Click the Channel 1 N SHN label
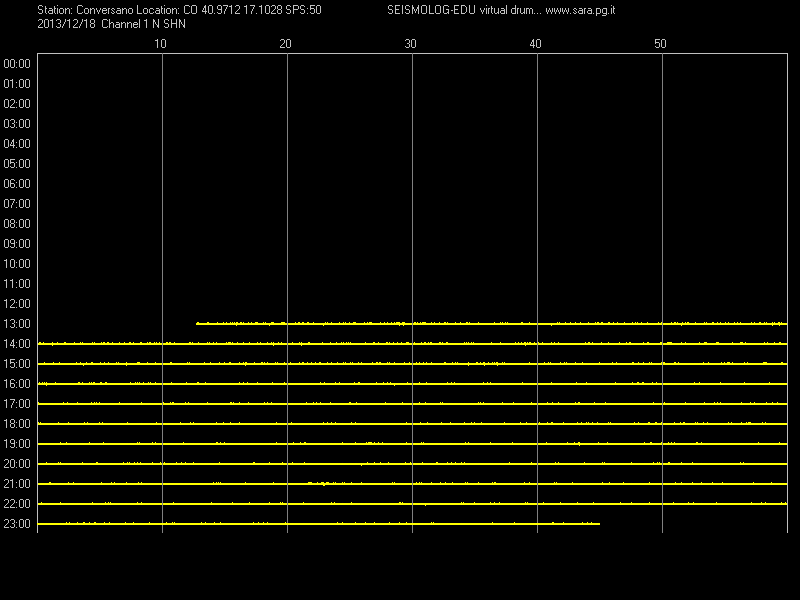Viewport: 800px width, 600px height. [x=143, y=24]
